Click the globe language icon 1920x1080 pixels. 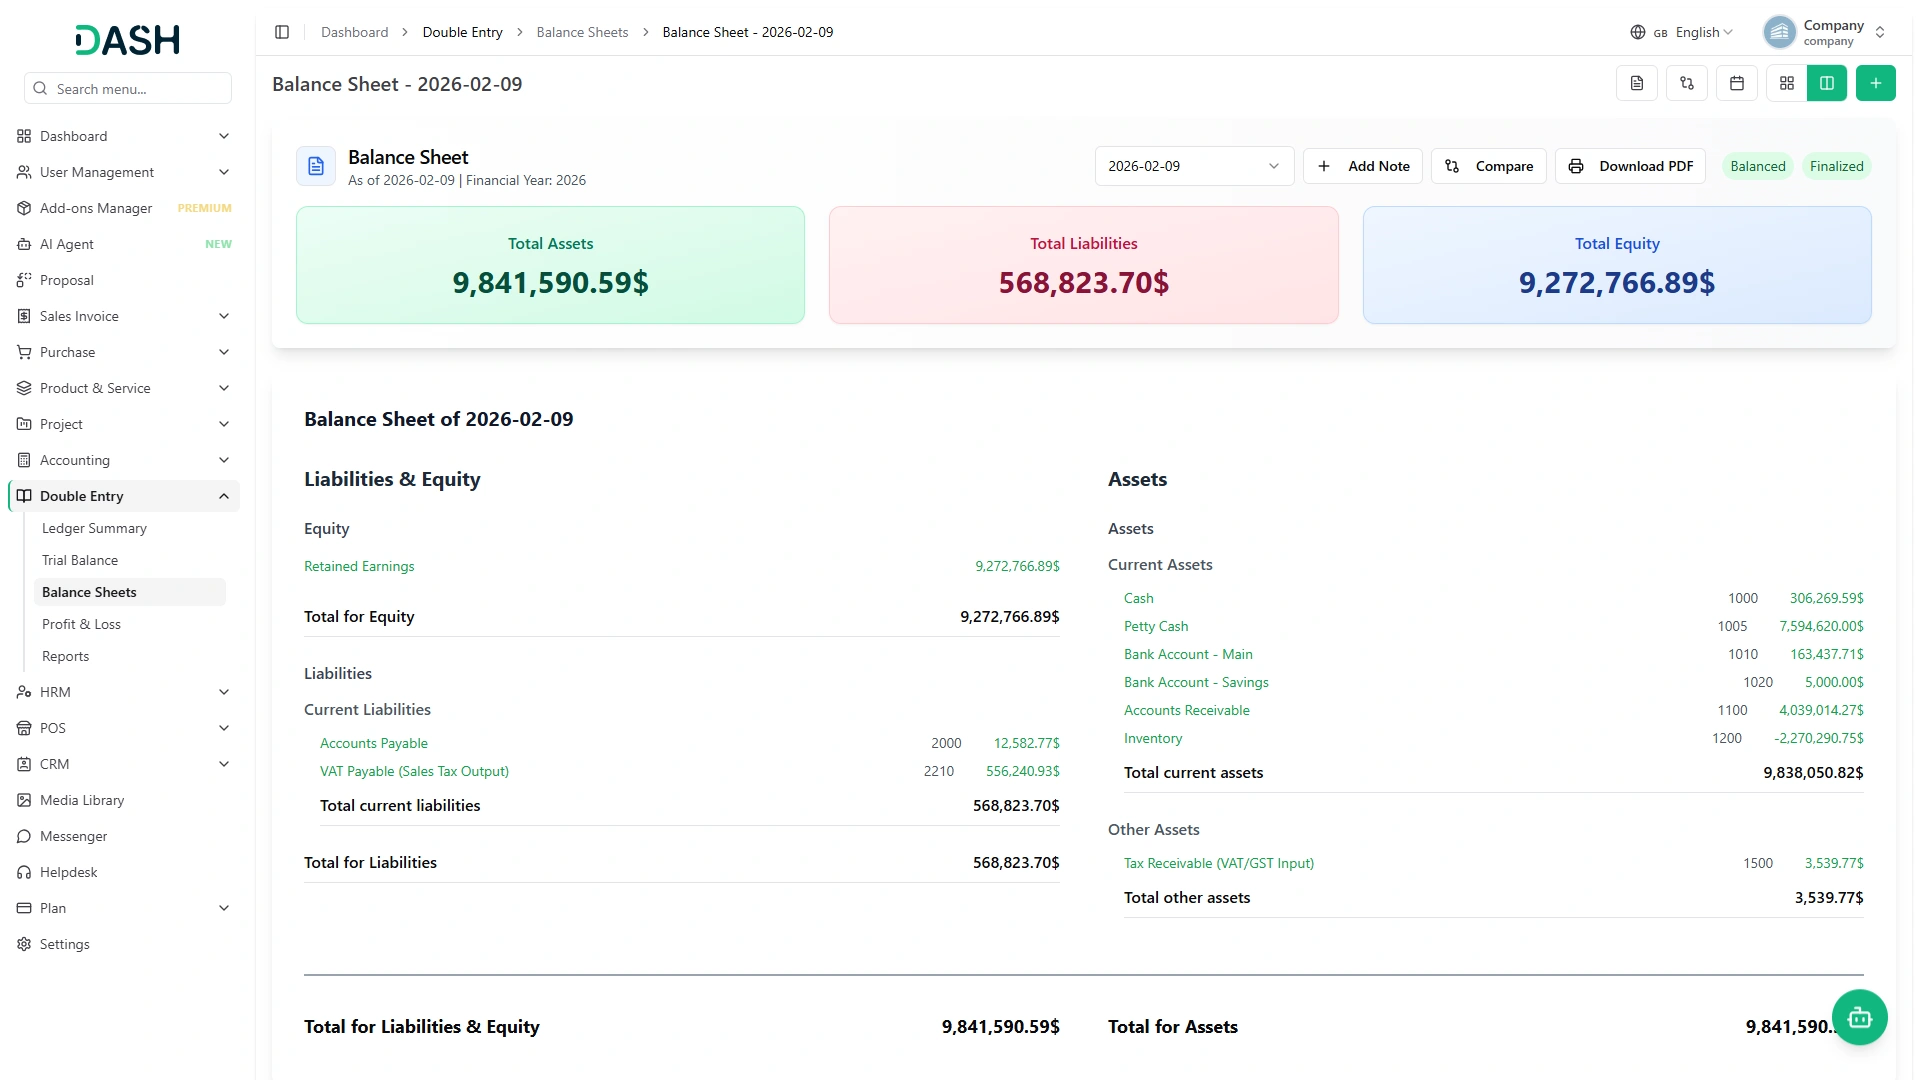click(1638, 32)
